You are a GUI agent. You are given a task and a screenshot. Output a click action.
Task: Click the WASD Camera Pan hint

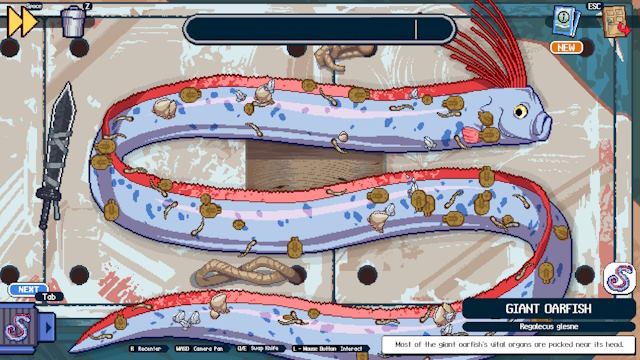(x=199, y=349)
